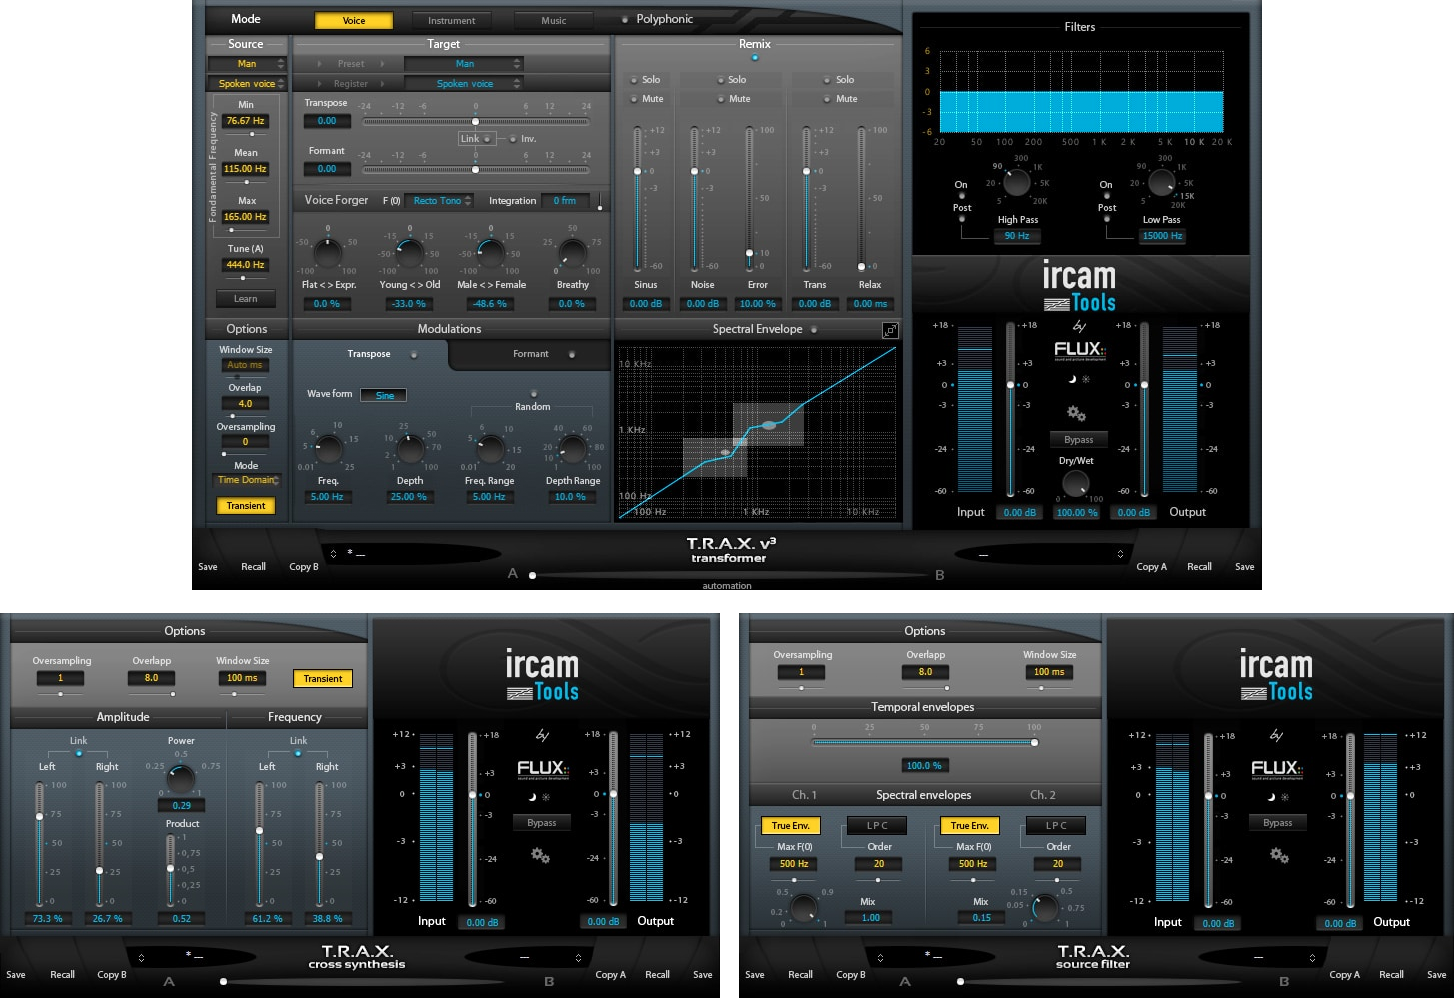Open the Target Register dropdown showing Spoken voice
1454x998 pixels.
[x=464, y=83]
